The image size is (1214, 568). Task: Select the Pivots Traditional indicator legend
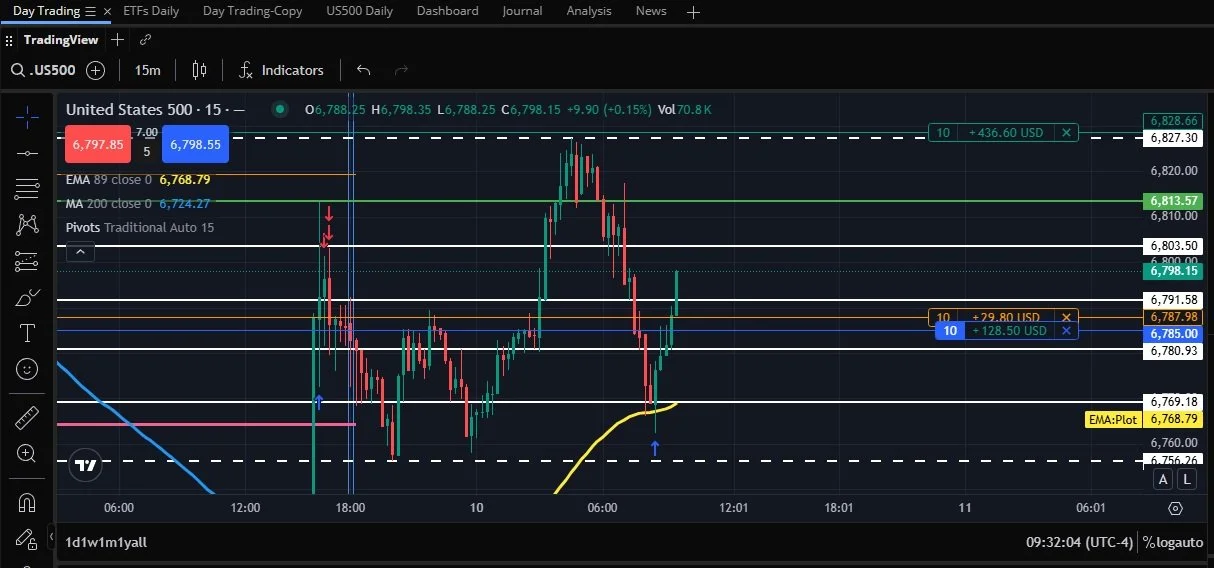140,228
